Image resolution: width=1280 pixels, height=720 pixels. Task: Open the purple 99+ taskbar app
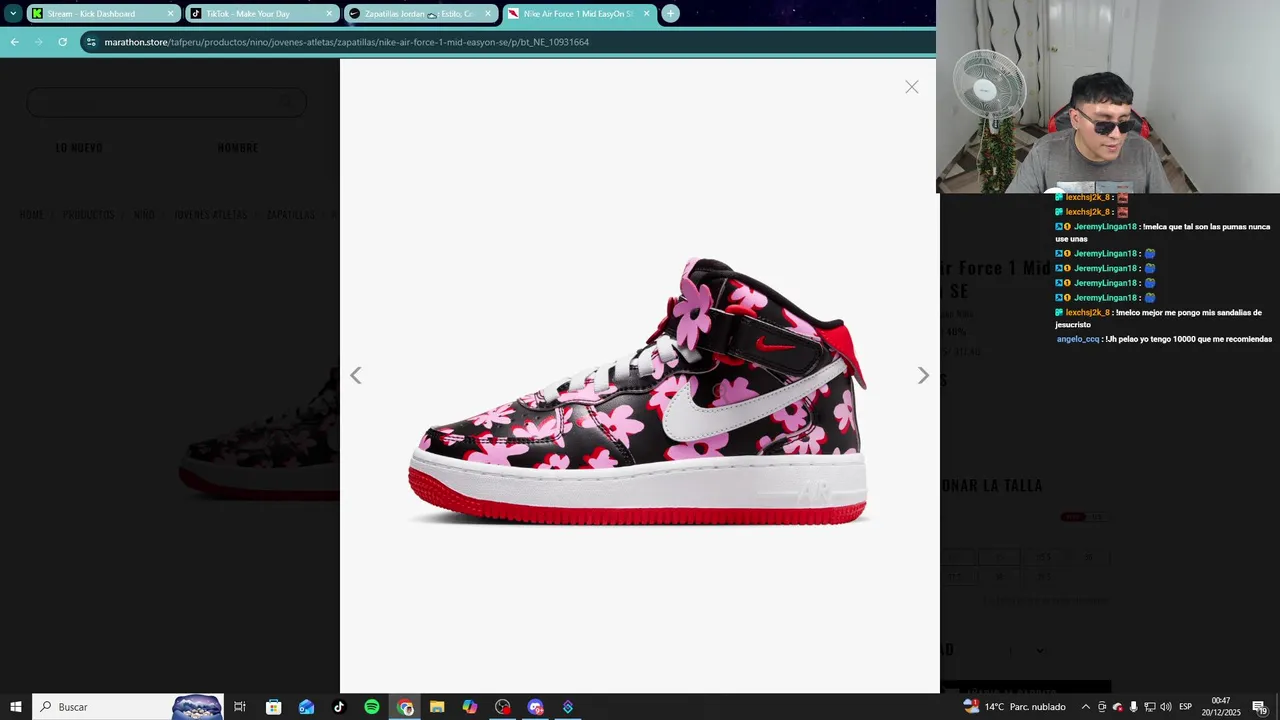pyautogui.click(x=535, y=707)
